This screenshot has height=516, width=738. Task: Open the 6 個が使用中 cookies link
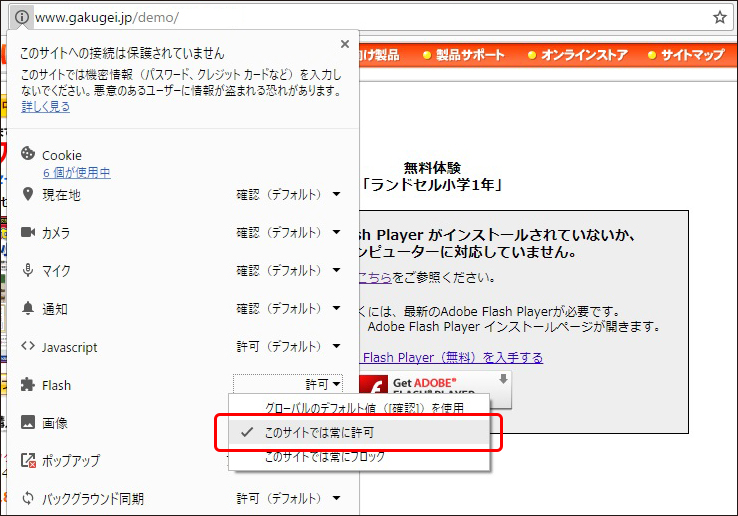(x=77, y=173)
